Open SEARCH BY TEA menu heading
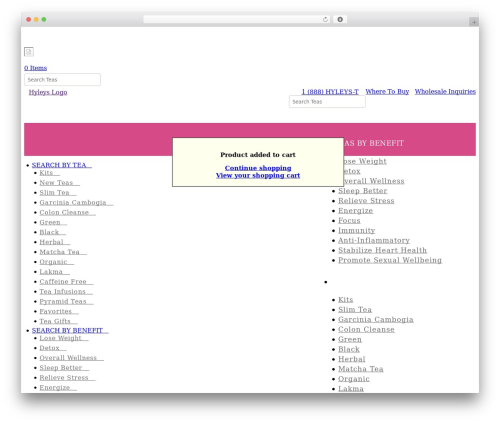The image size is (500, 423). 62,165
